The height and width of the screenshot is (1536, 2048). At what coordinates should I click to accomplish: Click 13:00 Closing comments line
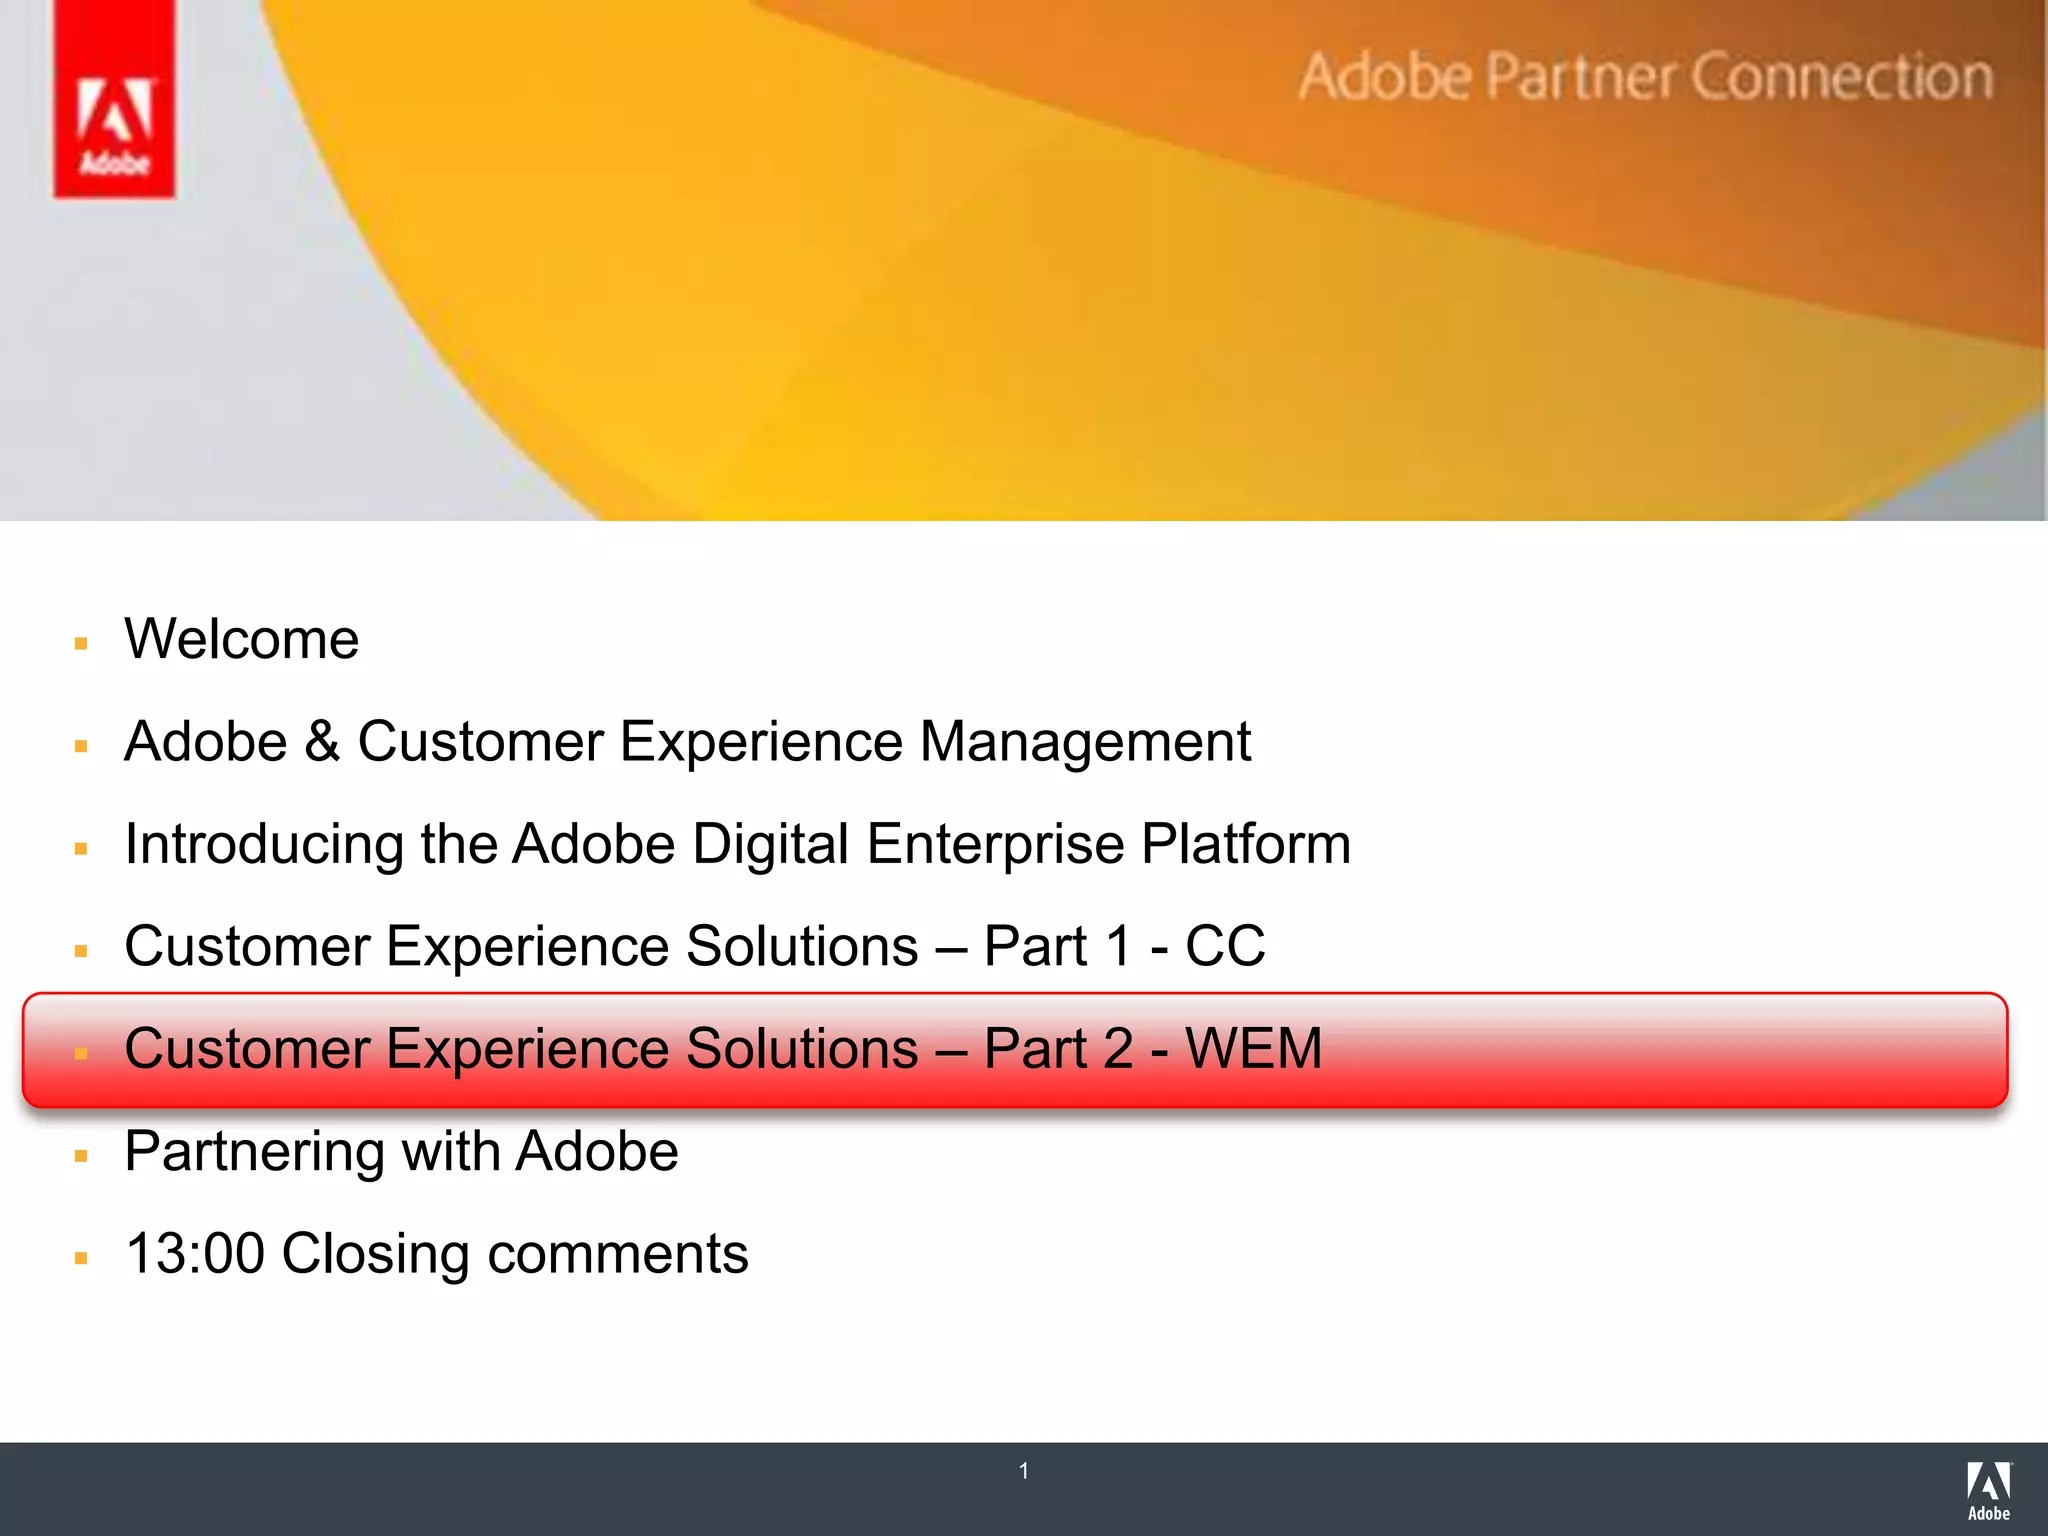(436, 1253)
